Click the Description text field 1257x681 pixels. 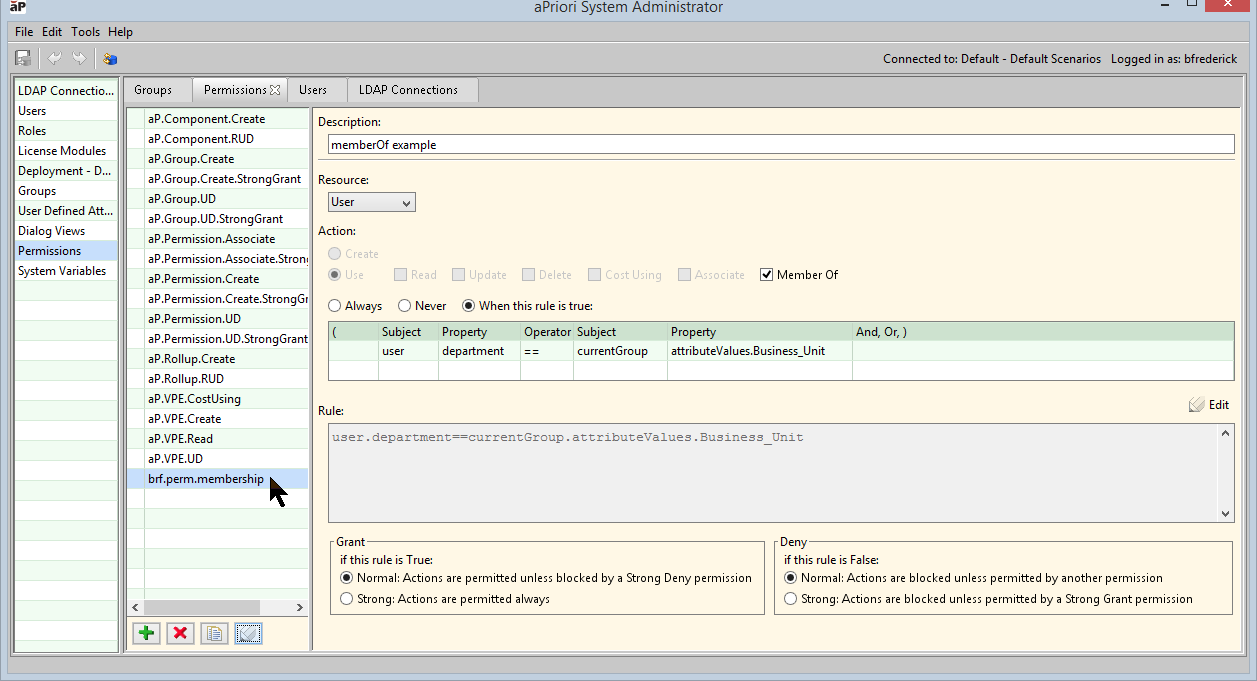pyautogui.click(x=781, y=144)
